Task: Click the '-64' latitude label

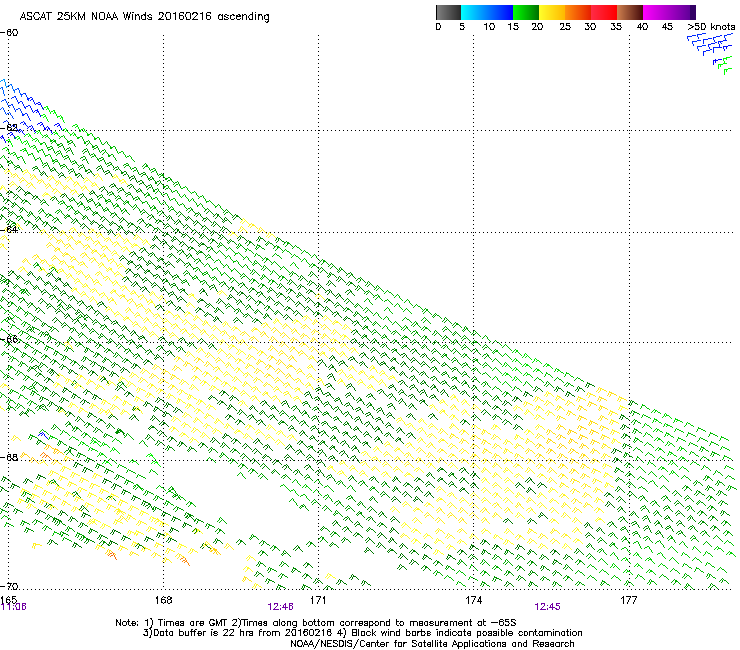Action: click(x=9, y=230)
